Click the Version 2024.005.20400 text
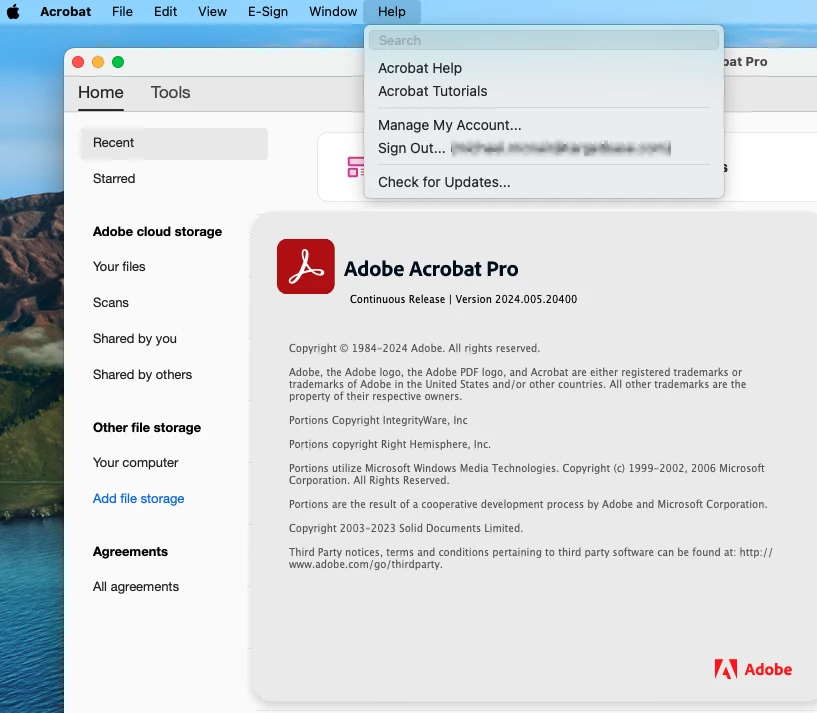Screen dimensions: 817x713 pyautogui.click(x=516, y=299)
